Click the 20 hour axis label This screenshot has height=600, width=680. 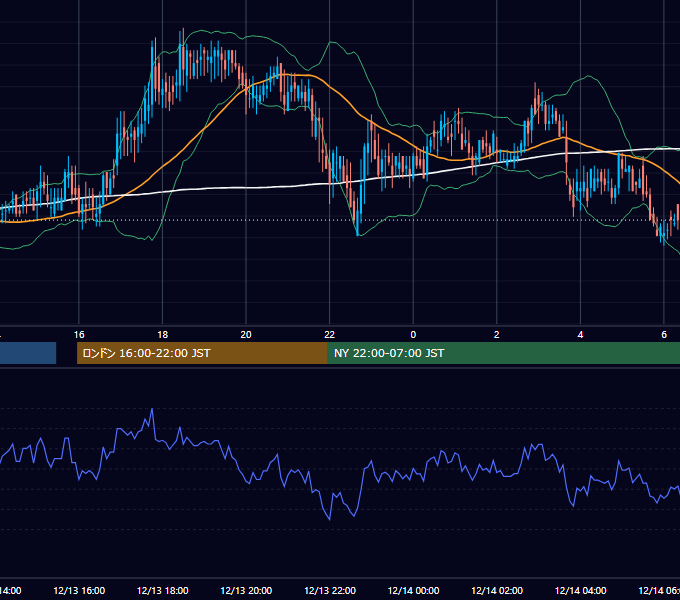pyautogui.click(x=246, y=335)
